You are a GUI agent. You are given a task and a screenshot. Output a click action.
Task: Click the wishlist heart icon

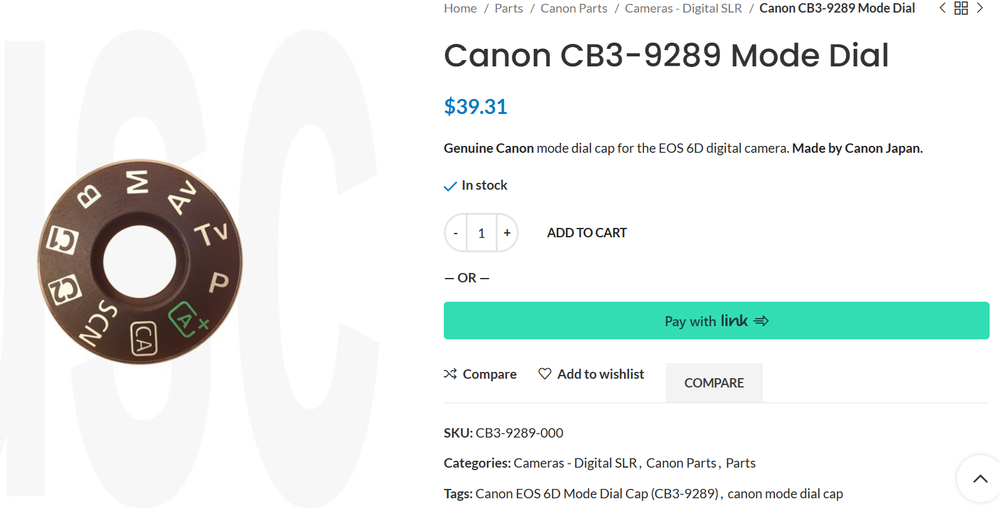pyautogui.click(x=545, y=374)
